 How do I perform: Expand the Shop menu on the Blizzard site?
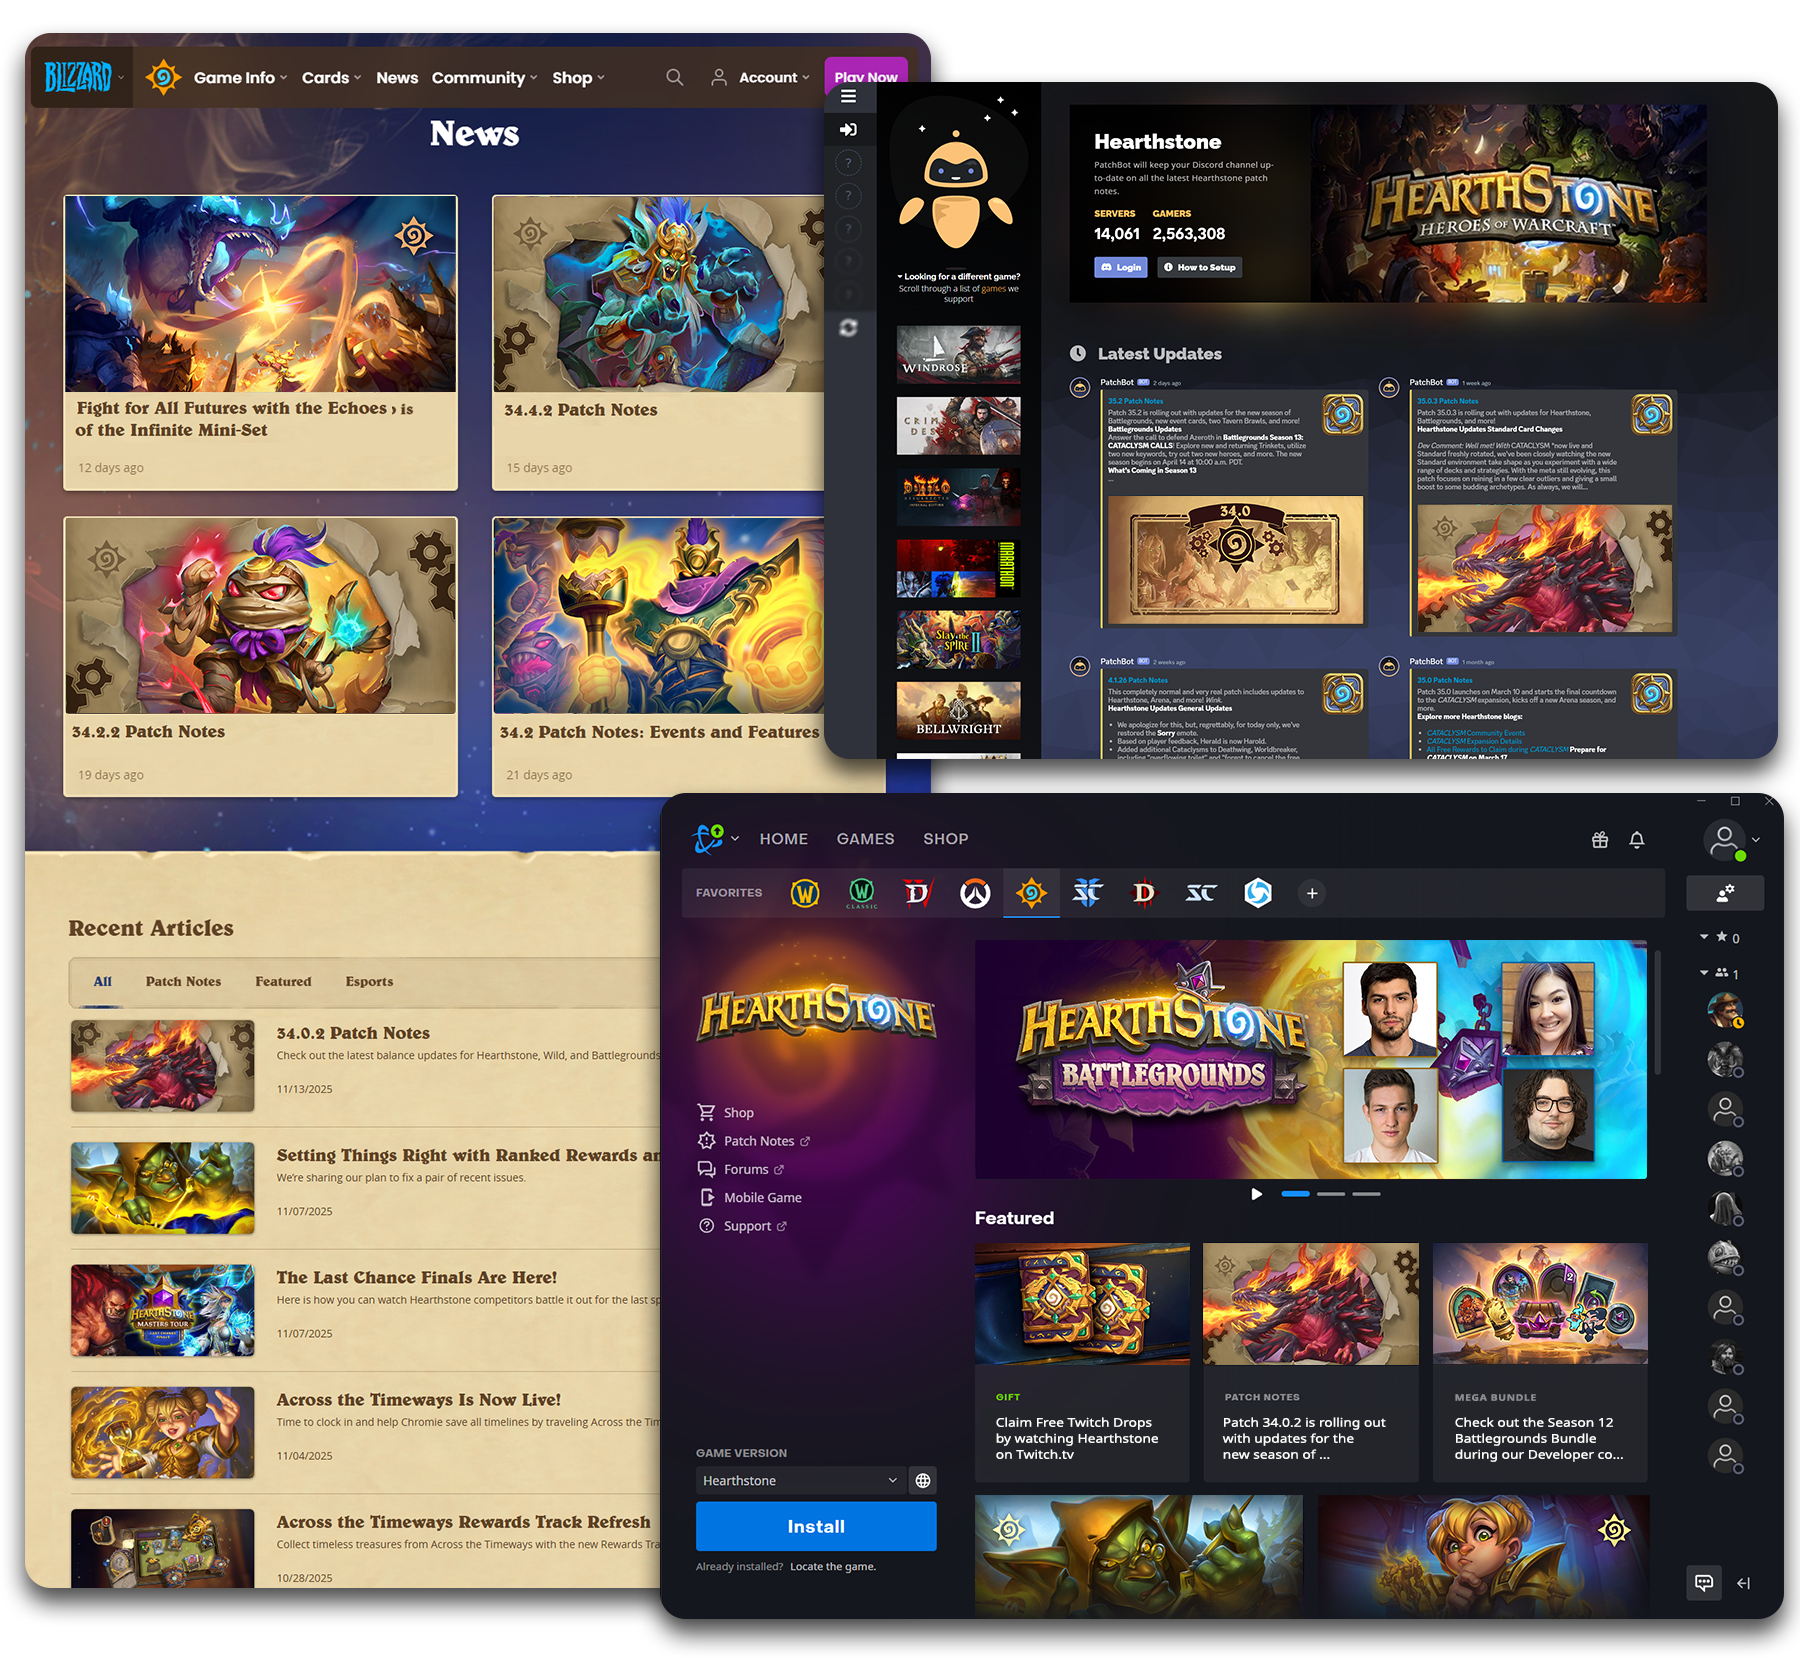[x=579, y=77]
